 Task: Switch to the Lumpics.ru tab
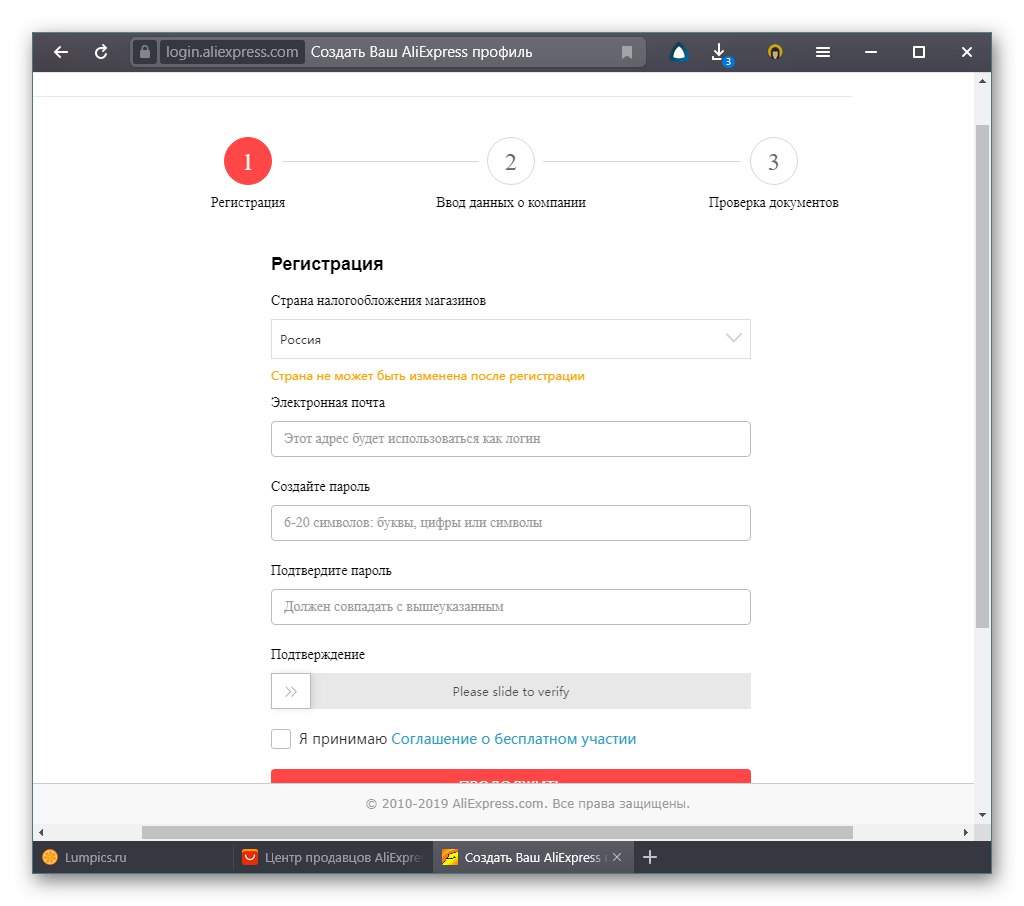[133, 857]
